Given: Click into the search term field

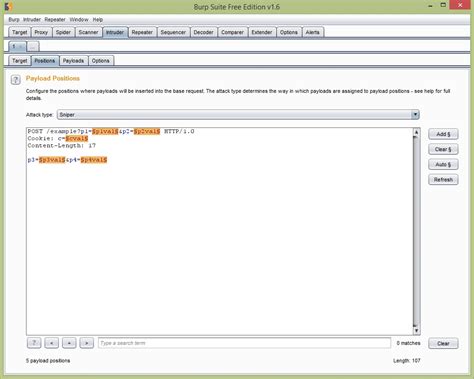Looking at the screenshot, I should (x=244, y=343).
